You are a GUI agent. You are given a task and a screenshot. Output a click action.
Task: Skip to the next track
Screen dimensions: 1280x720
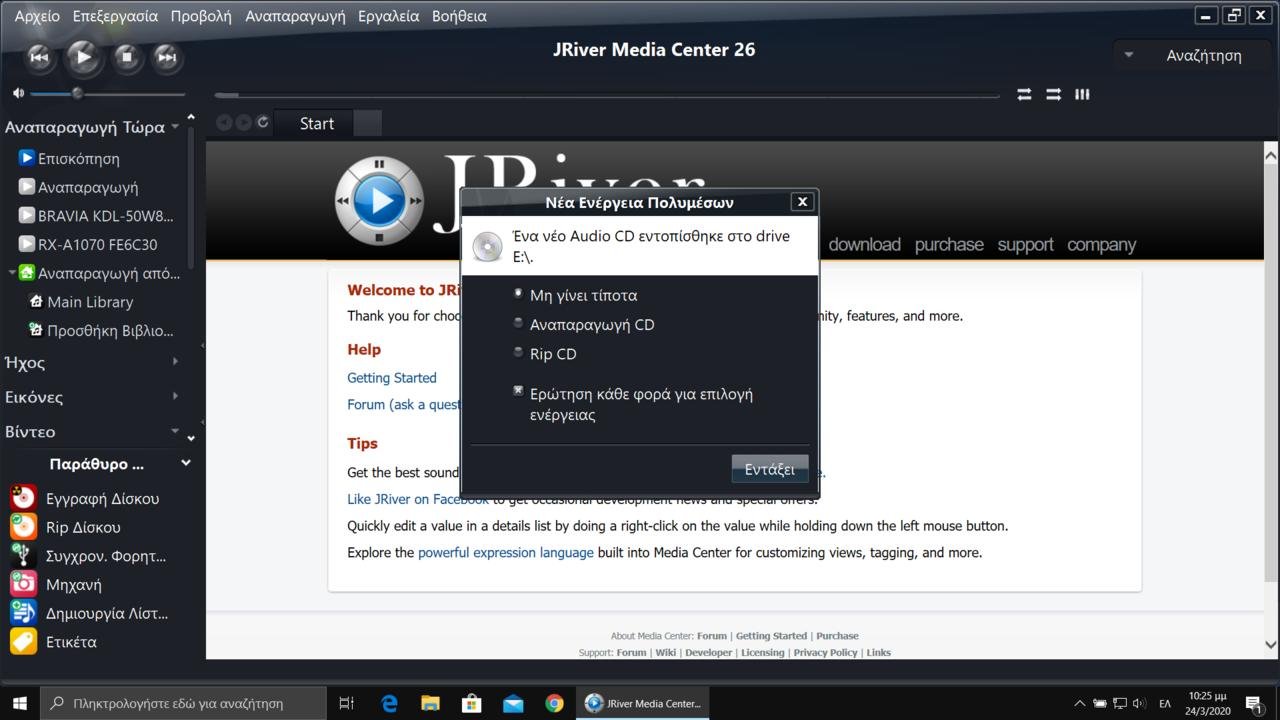click(167, 57)
